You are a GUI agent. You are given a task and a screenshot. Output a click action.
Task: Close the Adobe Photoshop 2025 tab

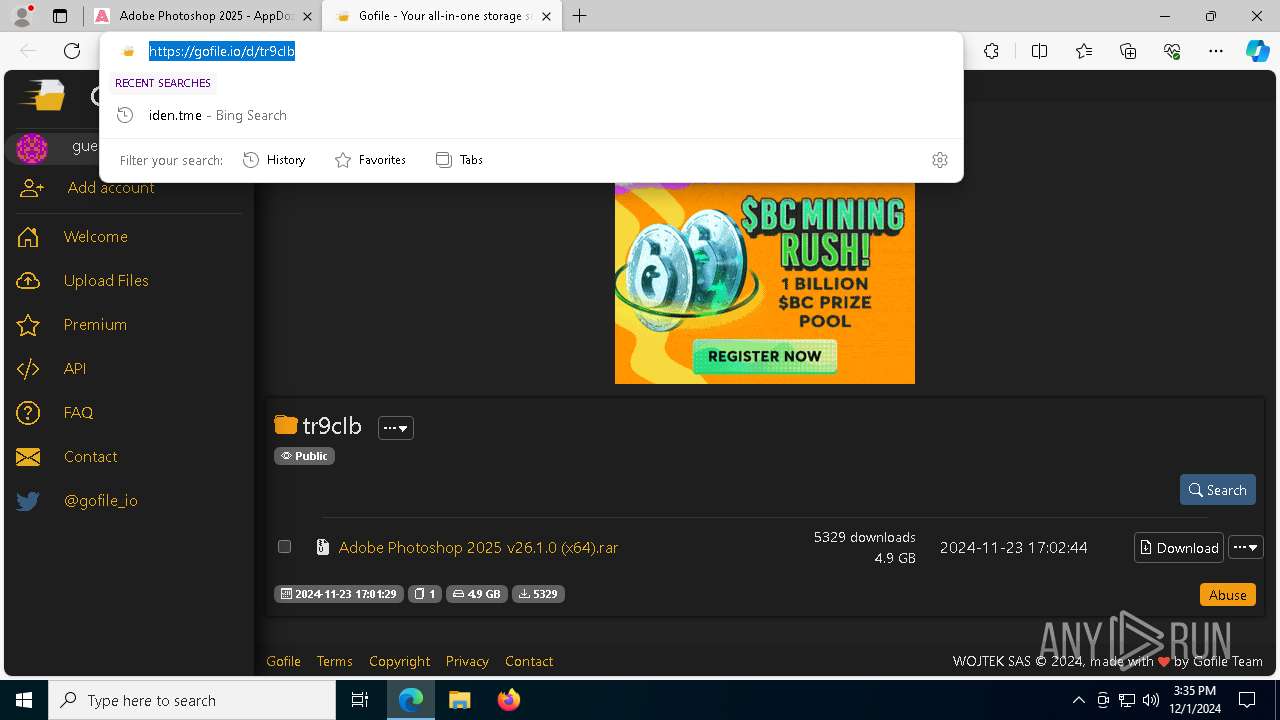pyautogui.click(x=307, y=16)
